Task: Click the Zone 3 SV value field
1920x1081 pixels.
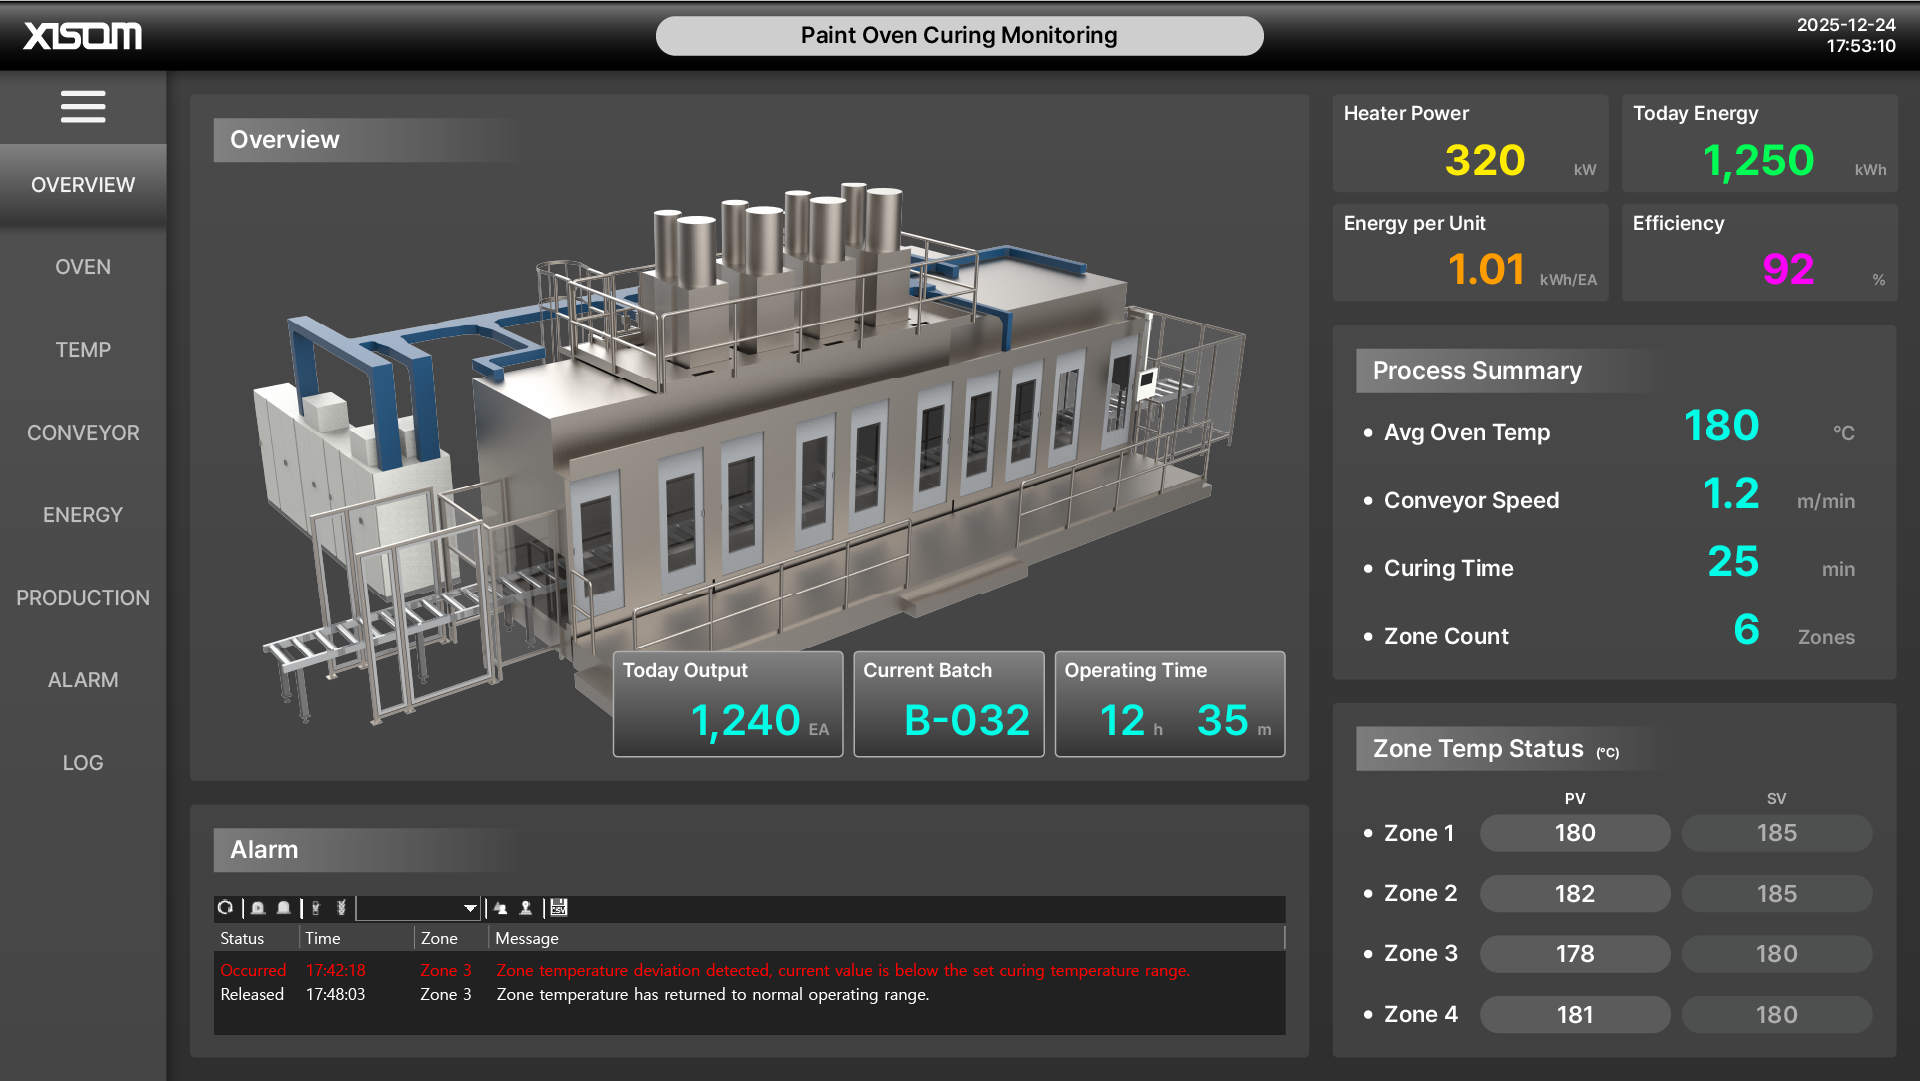Action: (1776, 954)
